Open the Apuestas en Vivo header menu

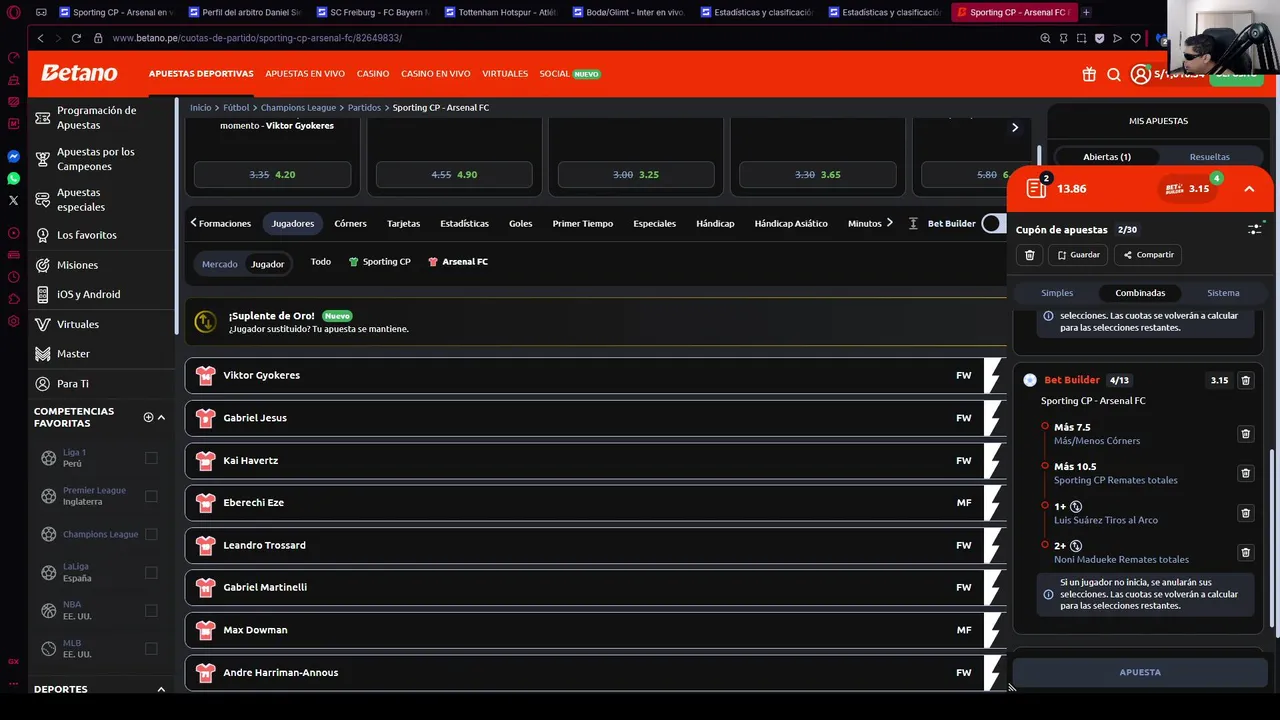[x=305, y=74]
